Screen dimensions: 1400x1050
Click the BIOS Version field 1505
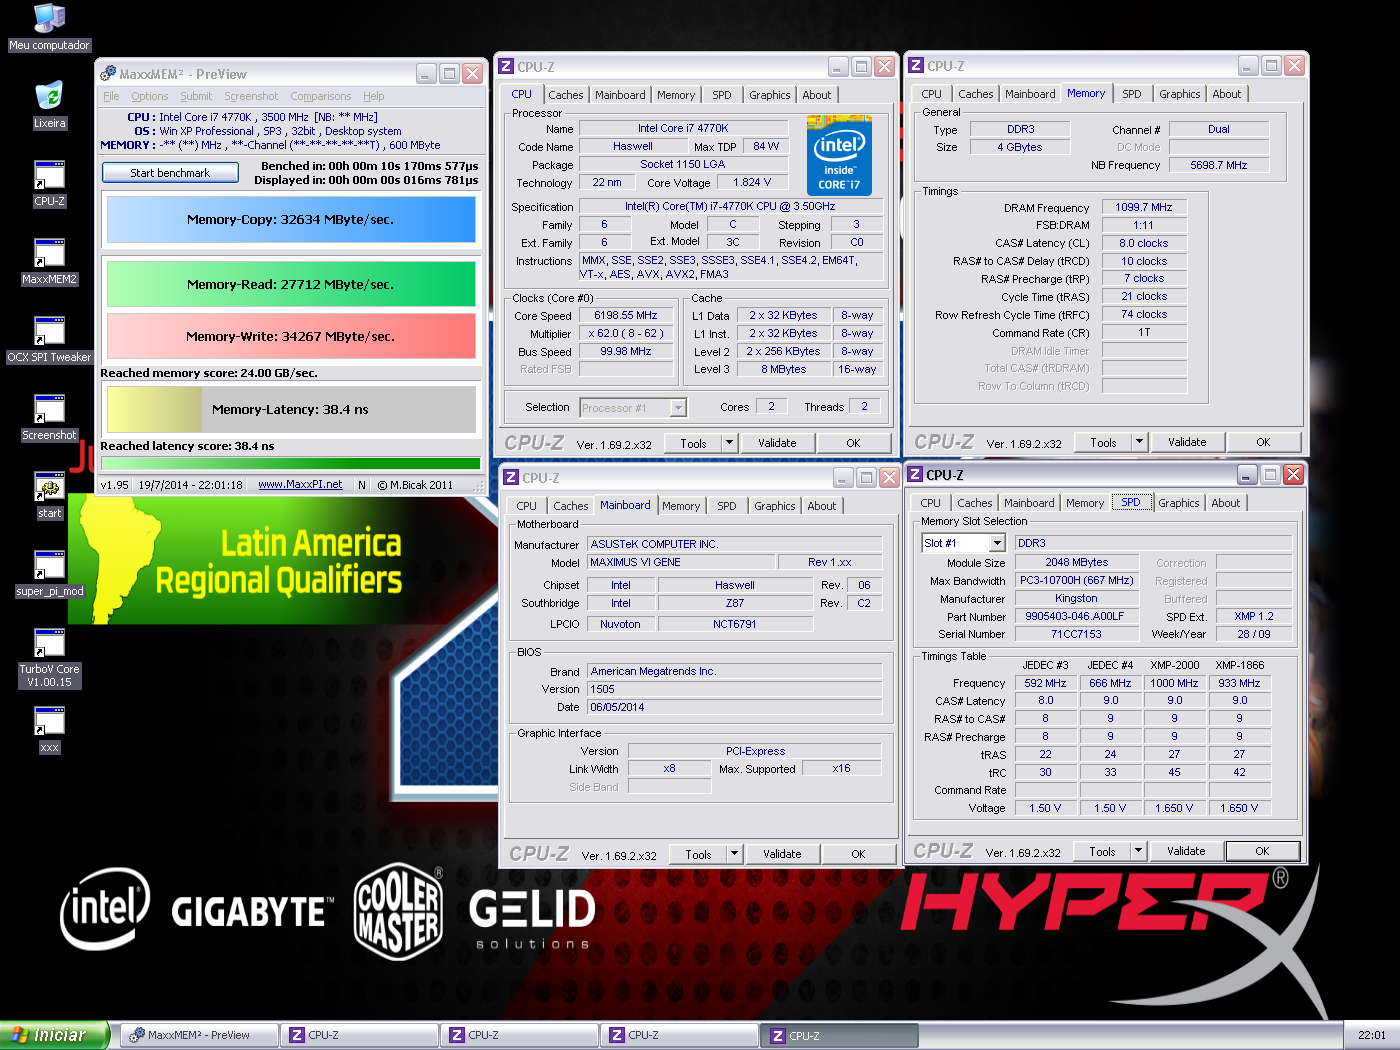[735, 689]
